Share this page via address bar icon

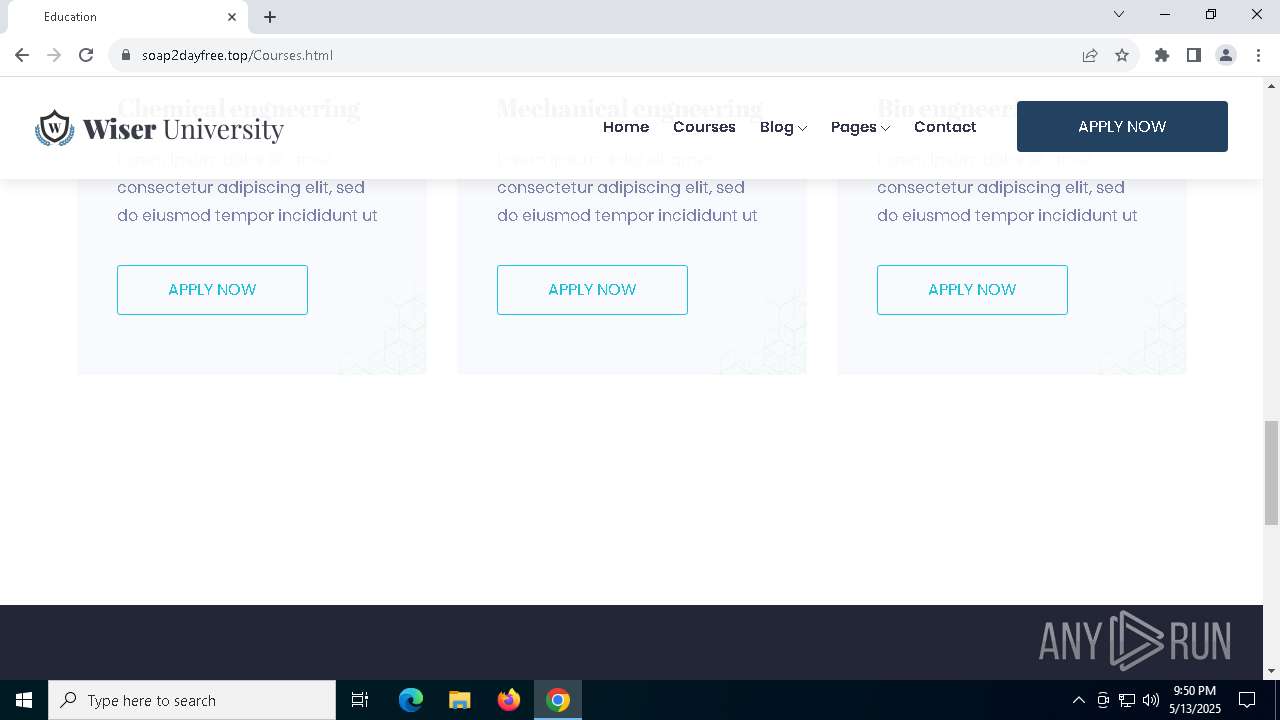tap(1090, 55)
